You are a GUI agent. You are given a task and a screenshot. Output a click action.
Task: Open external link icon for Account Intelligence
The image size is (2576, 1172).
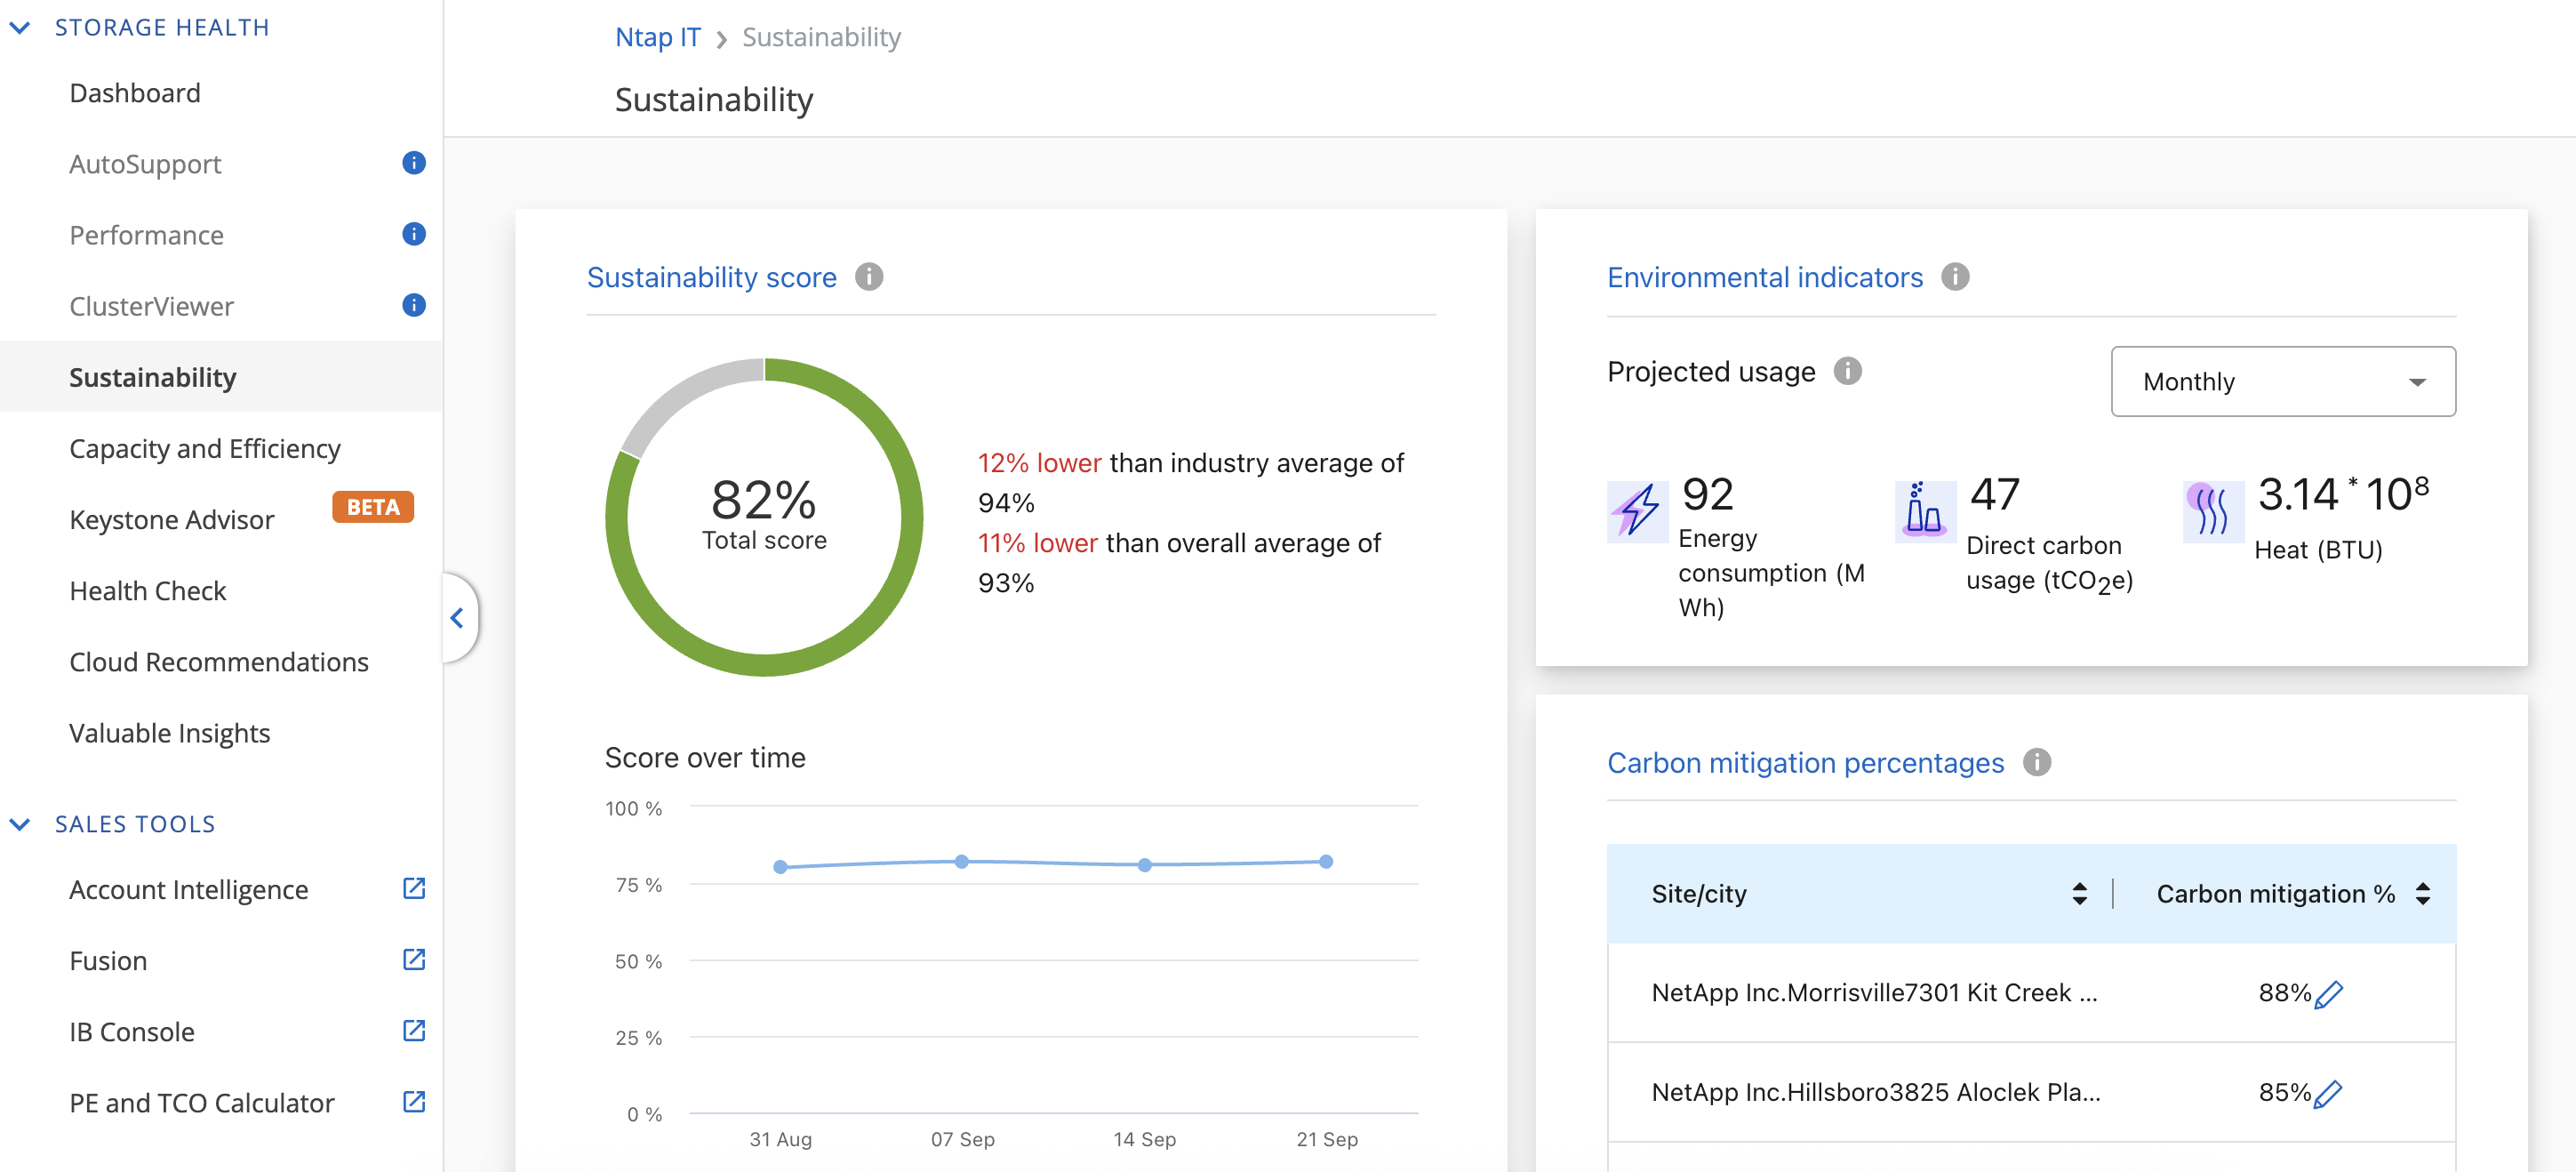click(x=413, y=888)
